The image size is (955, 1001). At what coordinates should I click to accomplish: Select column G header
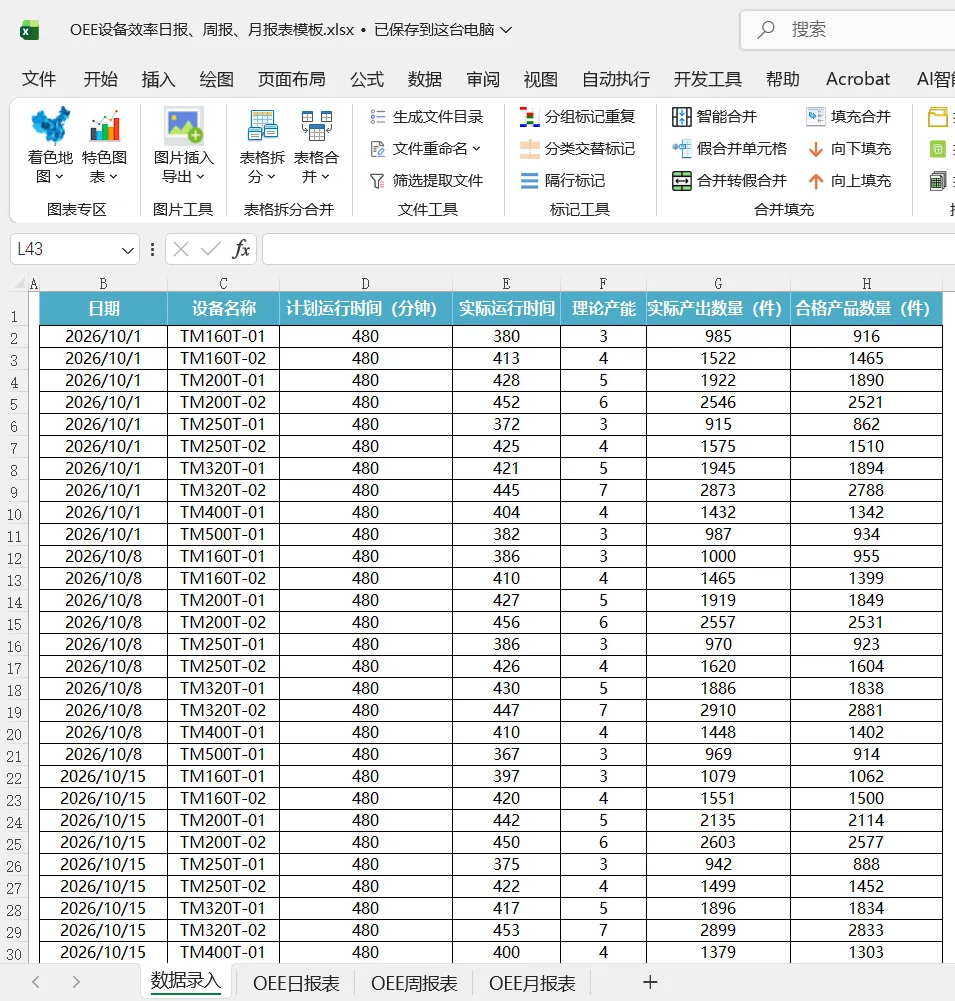pos(718,283)
